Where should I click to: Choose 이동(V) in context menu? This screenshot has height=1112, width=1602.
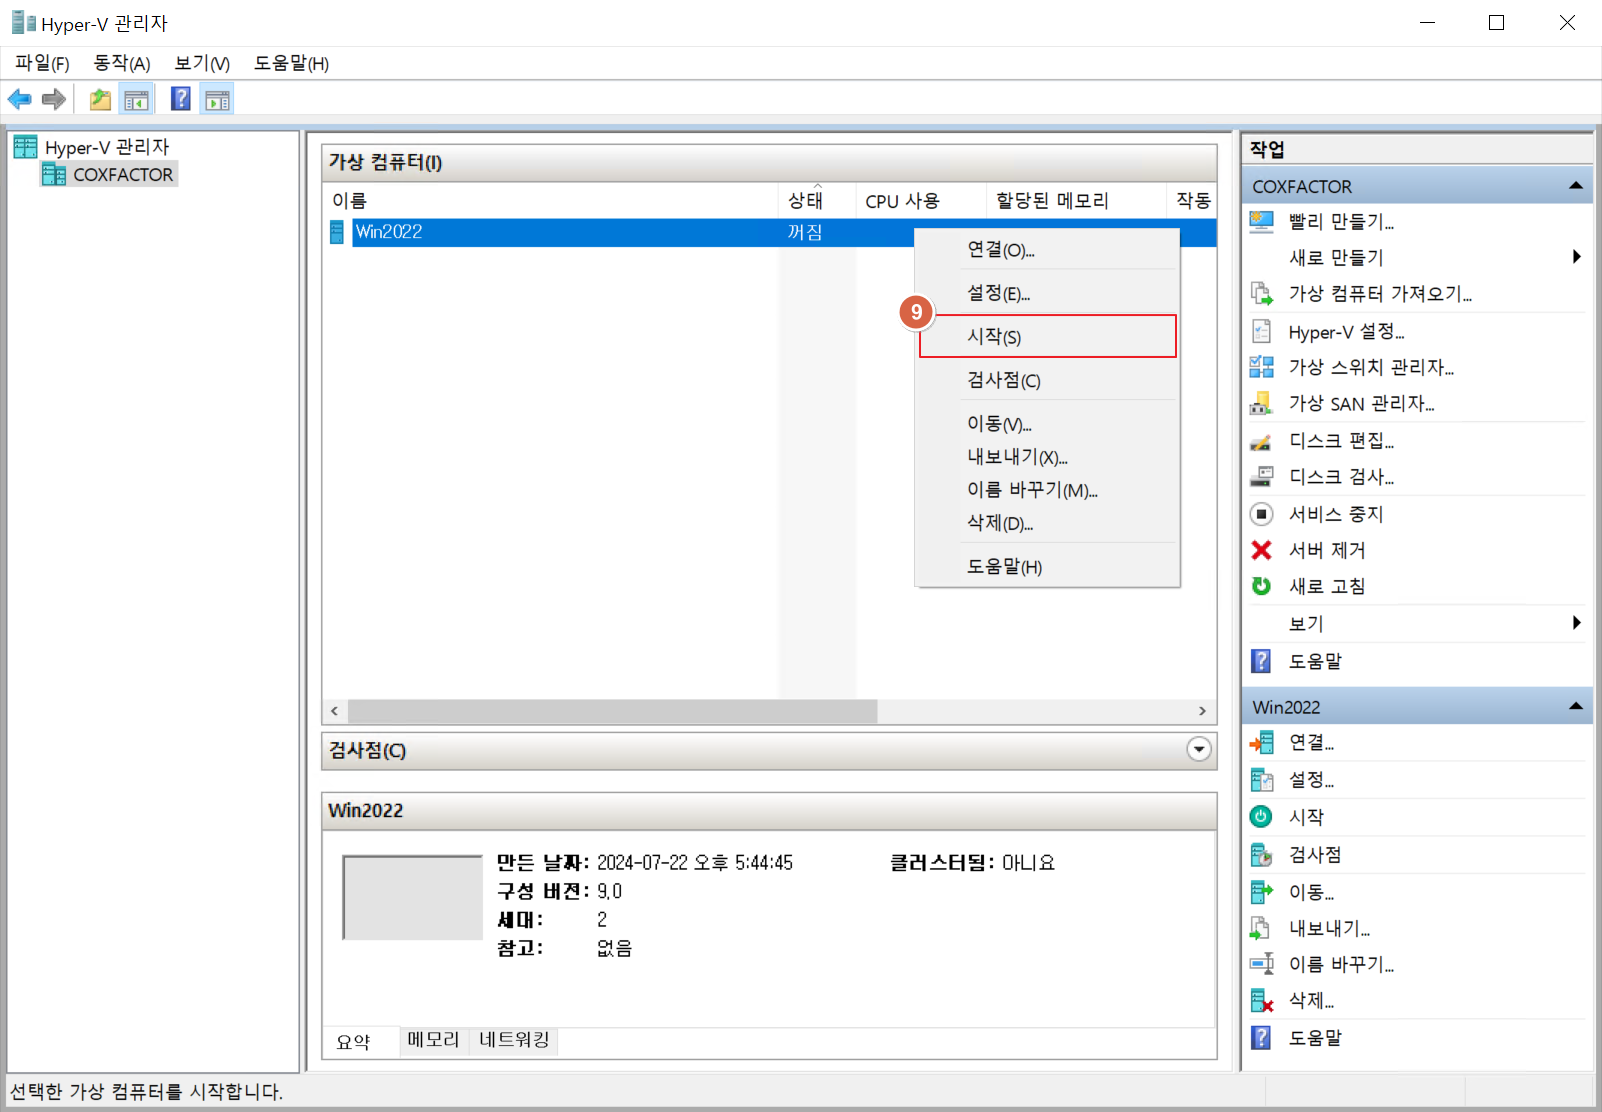coord(1047,424)
